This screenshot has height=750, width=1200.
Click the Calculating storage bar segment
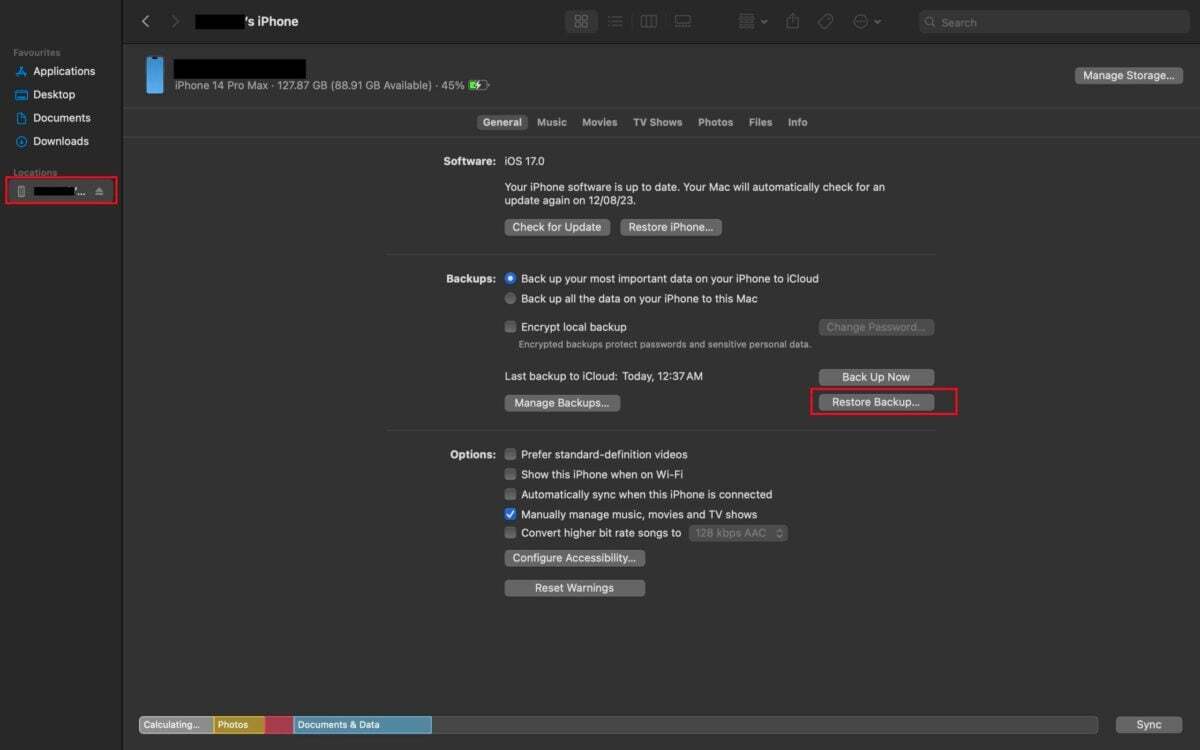[176, 725]
